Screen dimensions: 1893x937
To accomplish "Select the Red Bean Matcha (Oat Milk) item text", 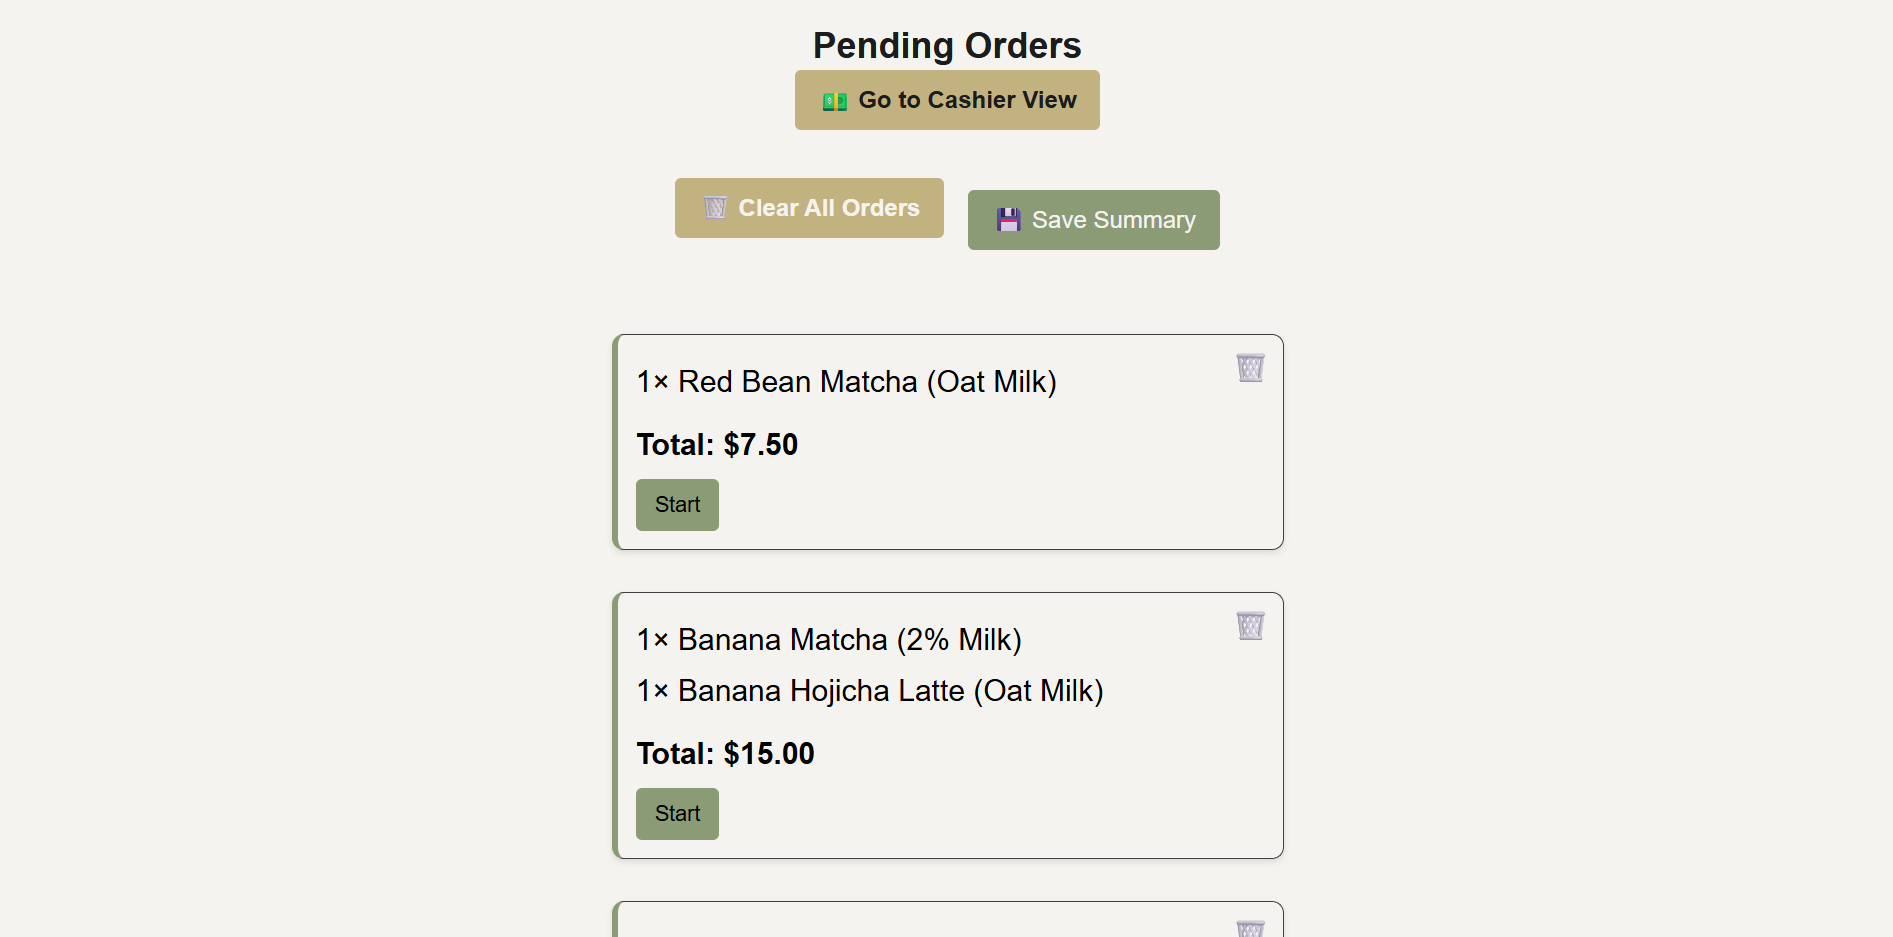I will (x=846, y=382).
